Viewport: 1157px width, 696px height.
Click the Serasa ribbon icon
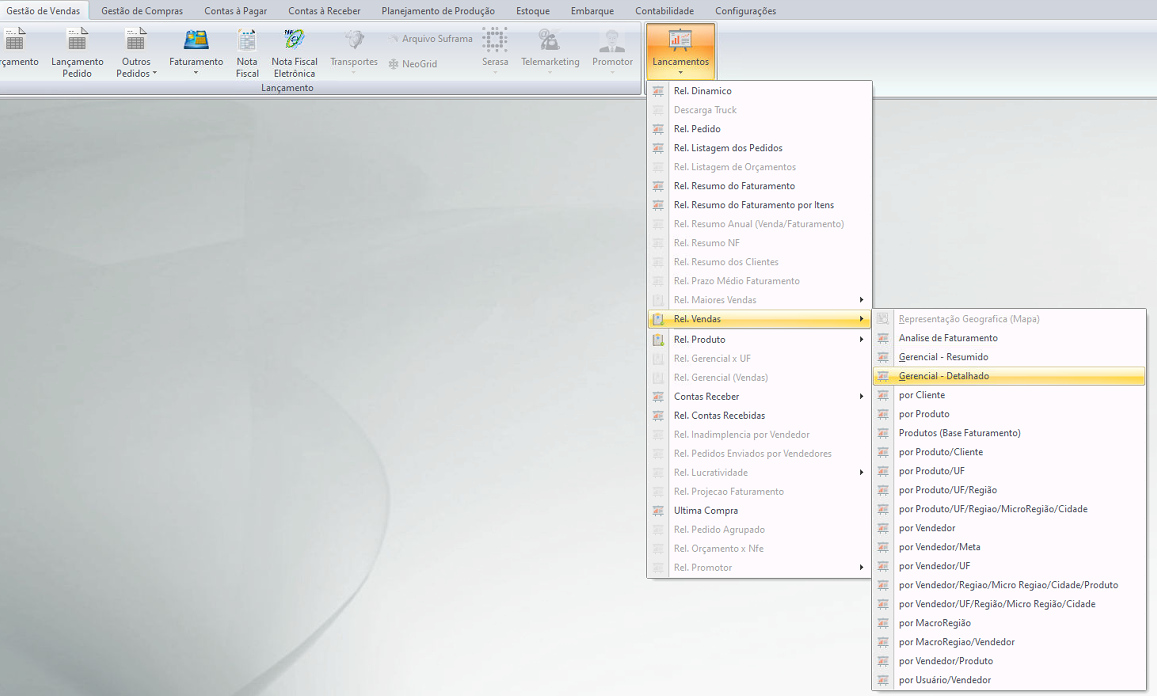click(x=494, y=41)
